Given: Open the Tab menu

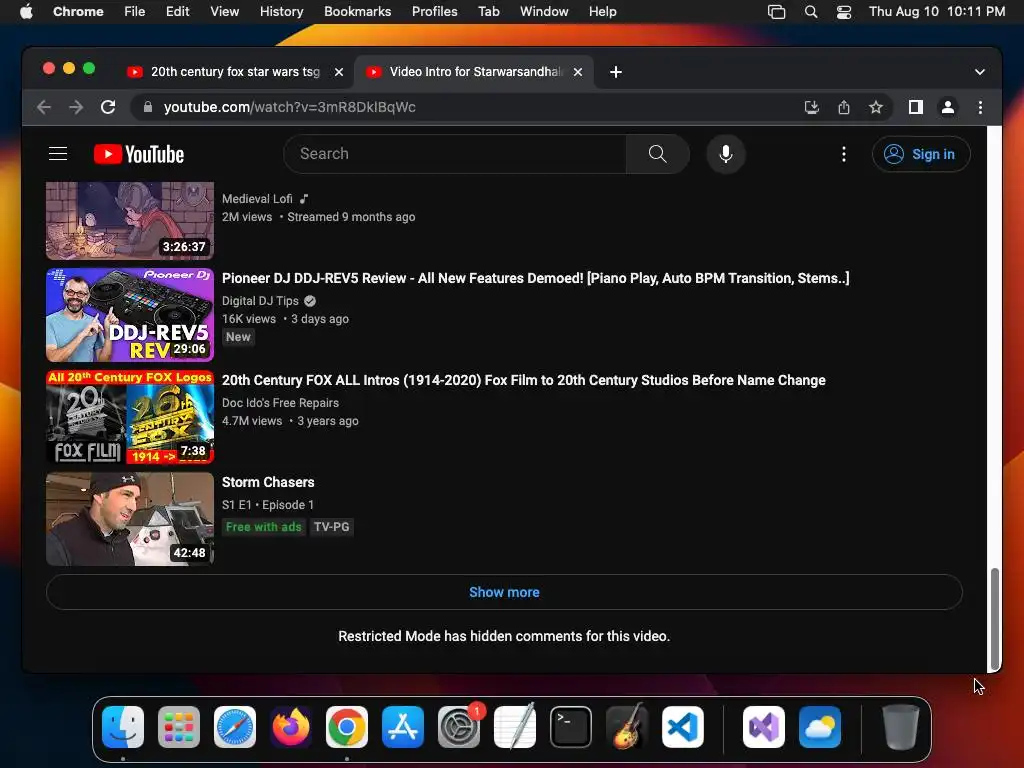Looking at the screenshot, I should click(488, 12).
